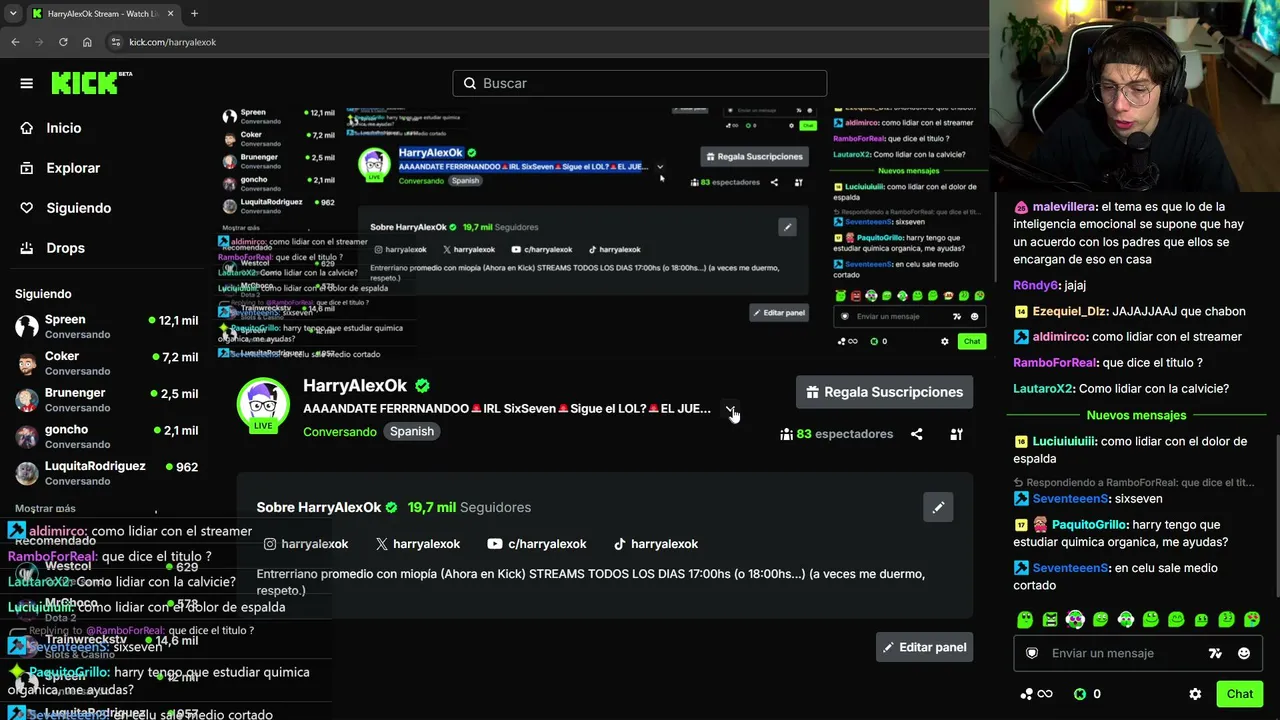The width and height of the screenshot is (1280, 720).
Task: Select the angry square green emote
Action: pyautogui.click(x=1050, y=620)
